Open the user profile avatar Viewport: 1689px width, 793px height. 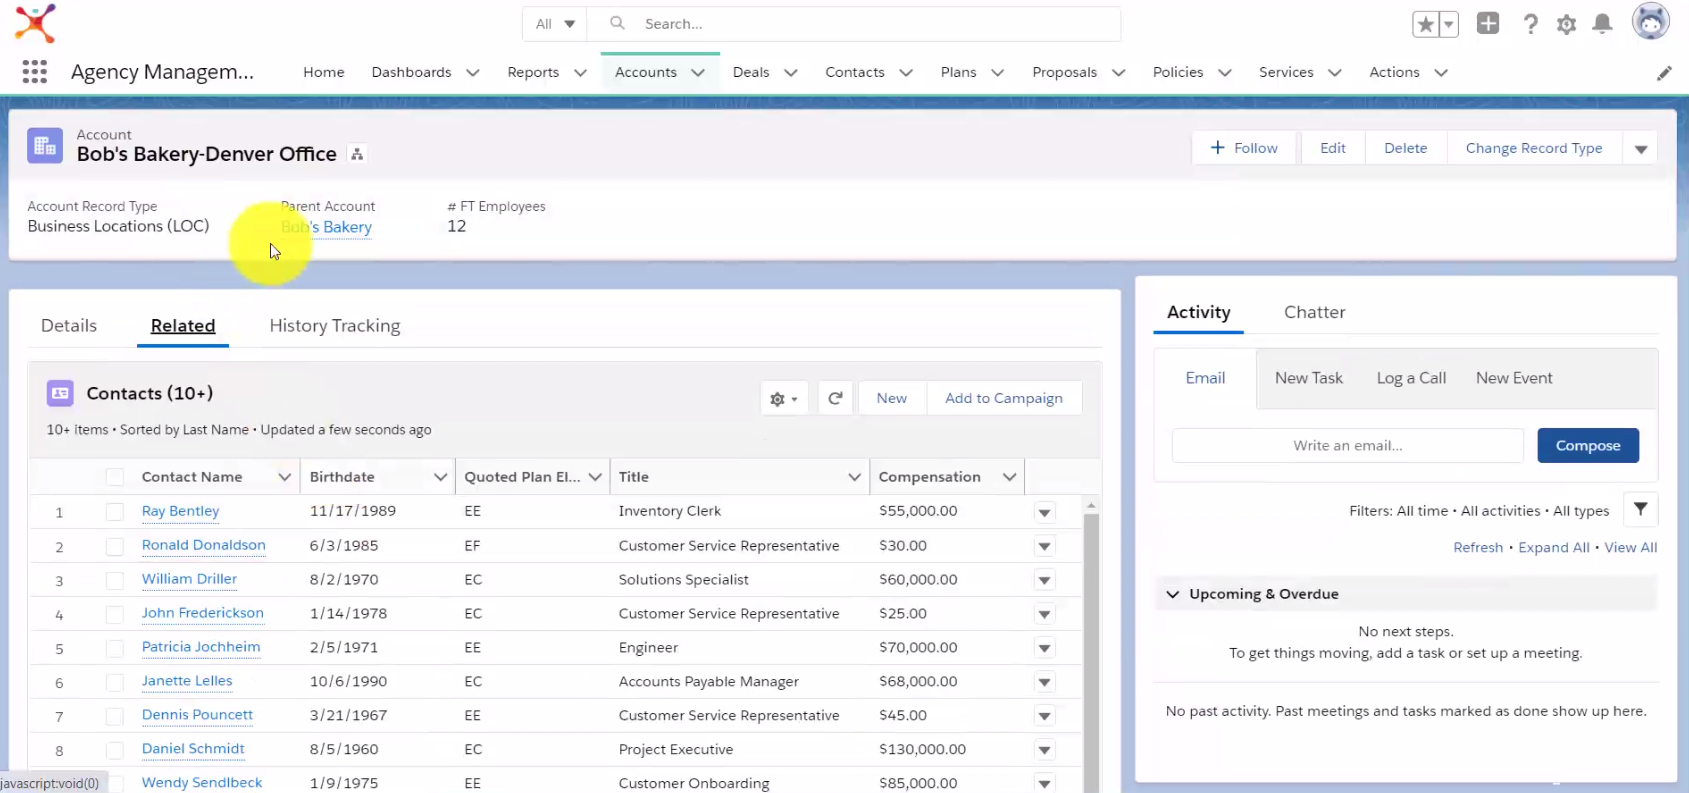(x=1651, y=22)
